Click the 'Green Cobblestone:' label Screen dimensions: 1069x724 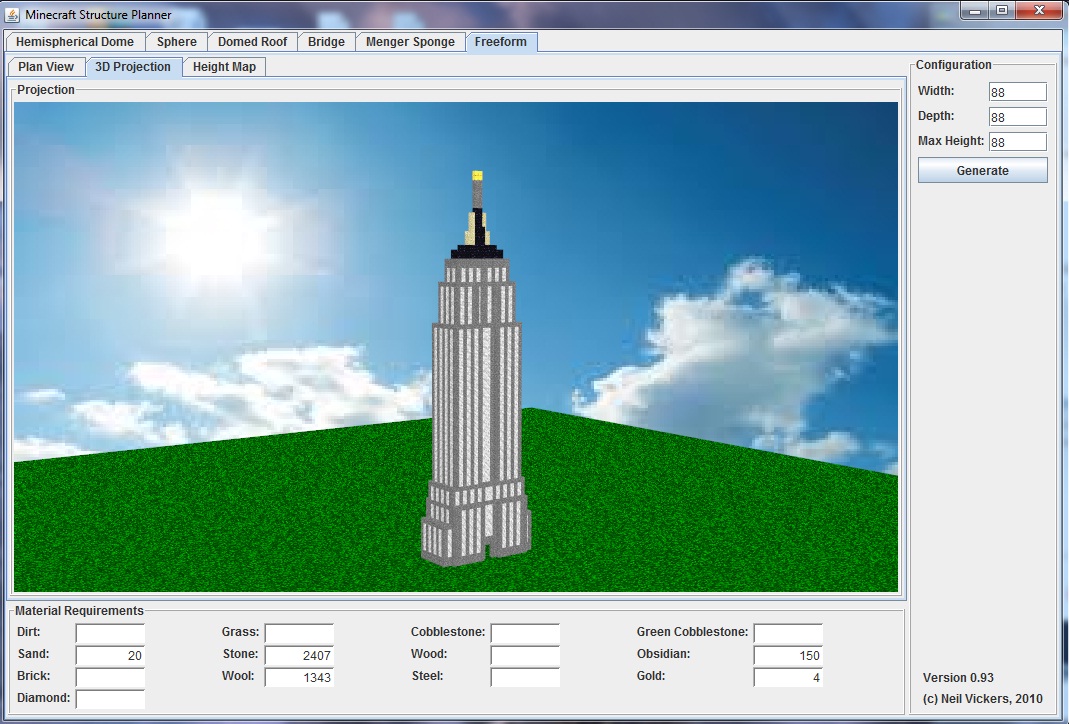coord(692,632)
